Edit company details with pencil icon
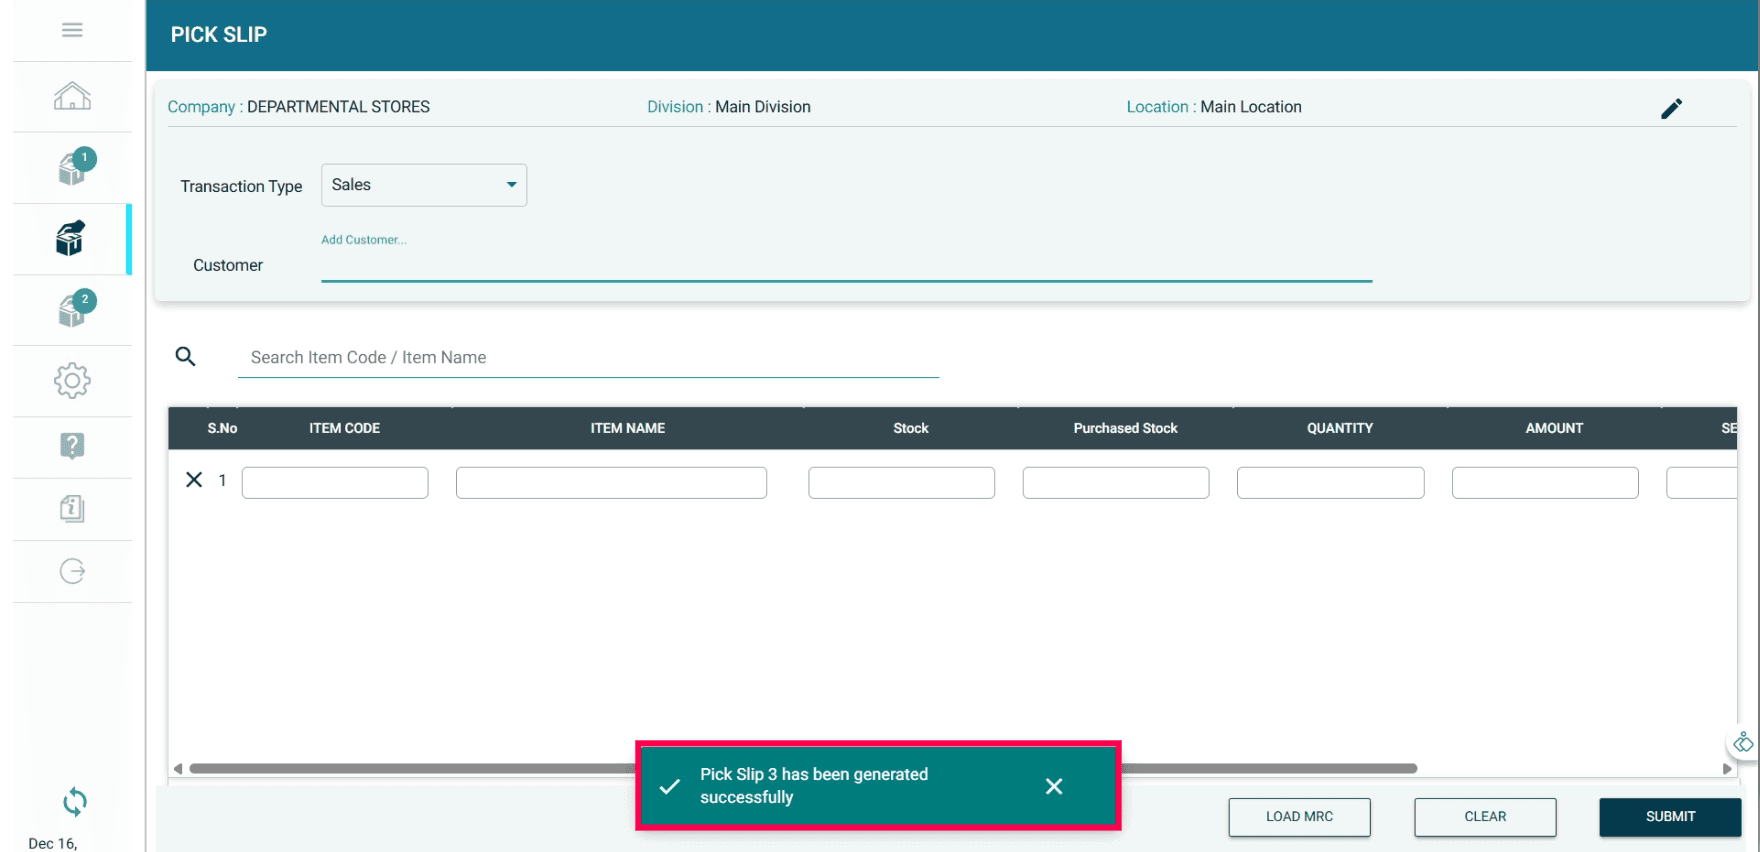This screenshot has width=1760, height=852. pos(1672,108)
